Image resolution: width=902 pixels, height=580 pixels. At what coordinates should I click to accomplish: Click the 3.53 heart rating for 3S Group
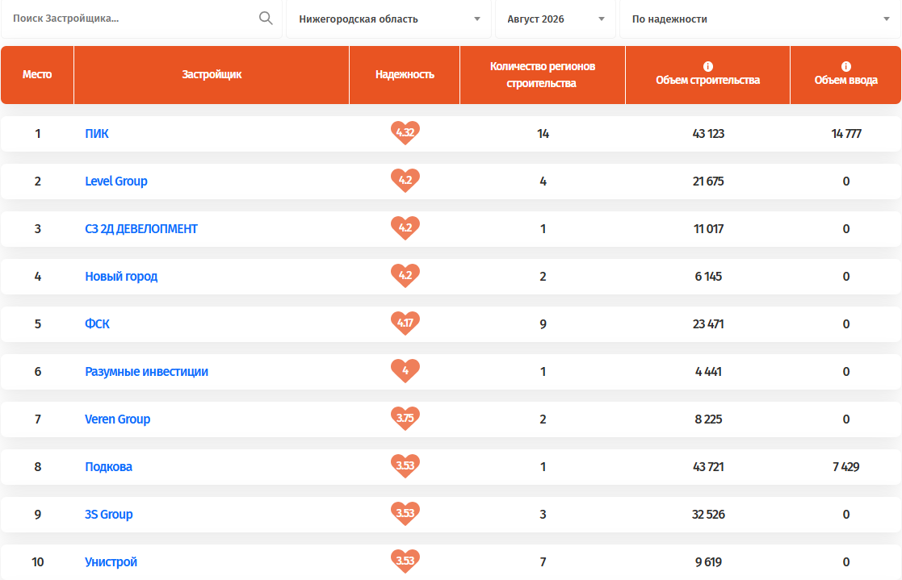tap(405, 514)
